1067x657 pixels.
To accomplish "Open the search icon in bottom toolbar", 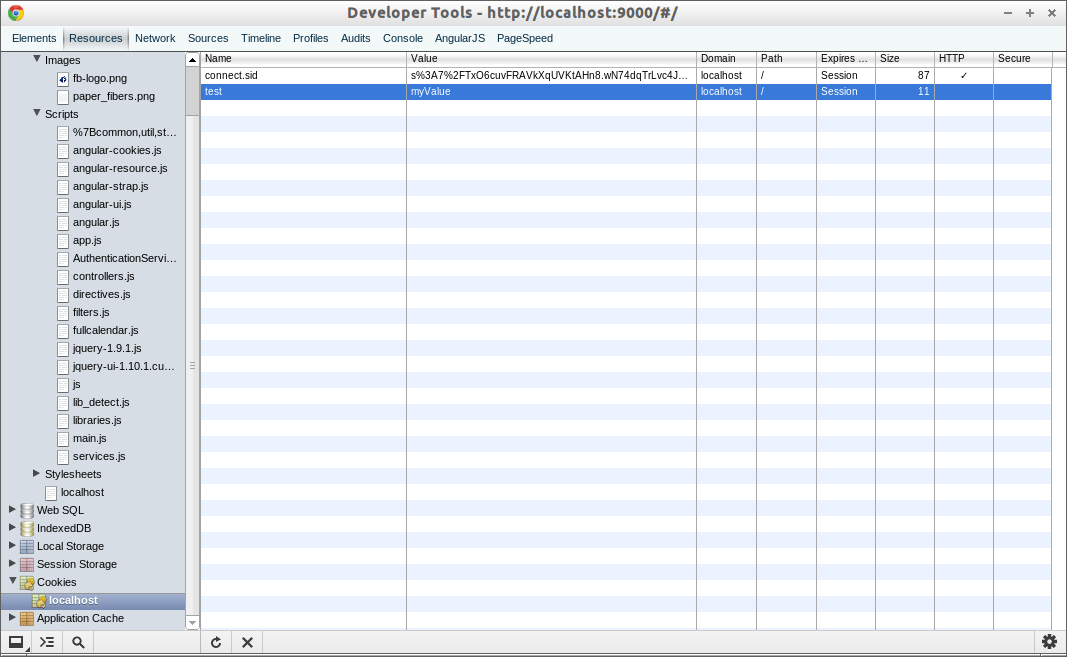I will [x=78, y=642].
